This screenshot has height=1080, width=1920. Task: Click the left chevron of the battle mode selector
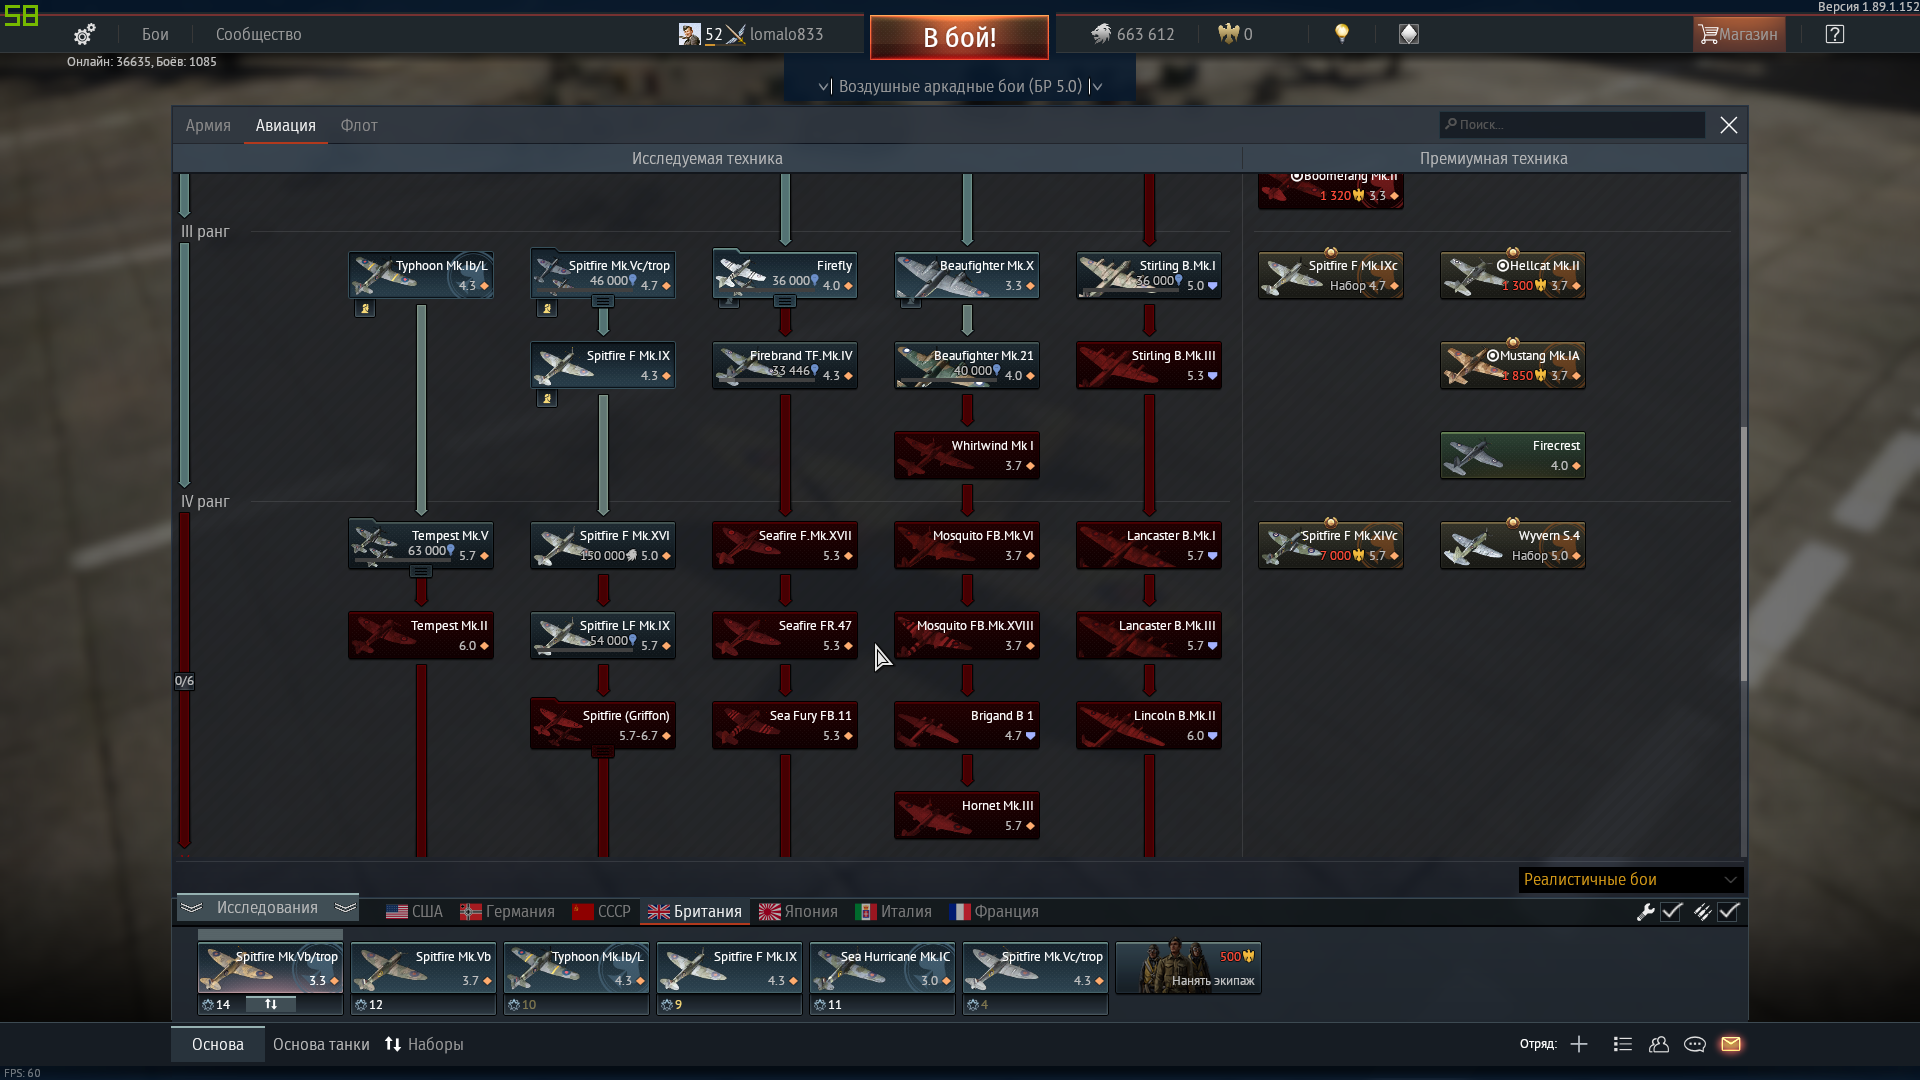(824, 87)
